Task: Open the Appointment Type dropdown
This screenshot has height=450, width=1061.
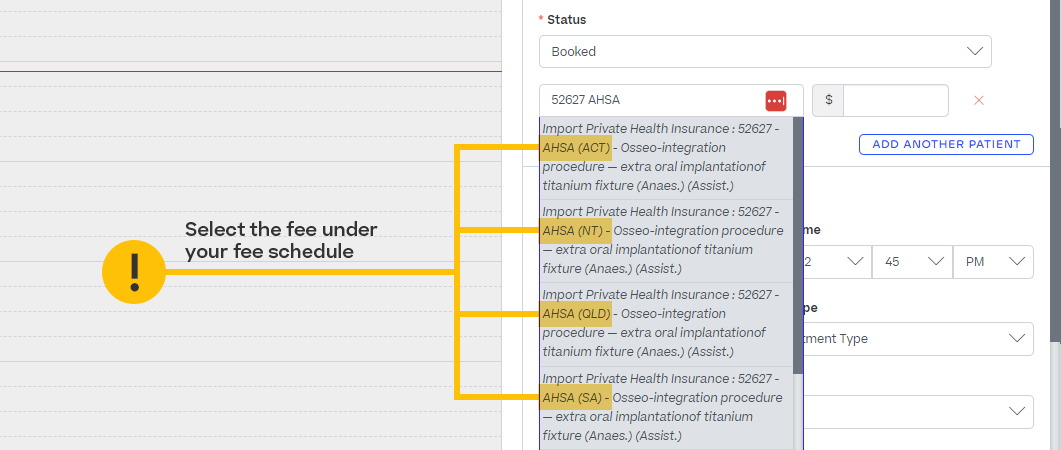Action: coord(919,339)
